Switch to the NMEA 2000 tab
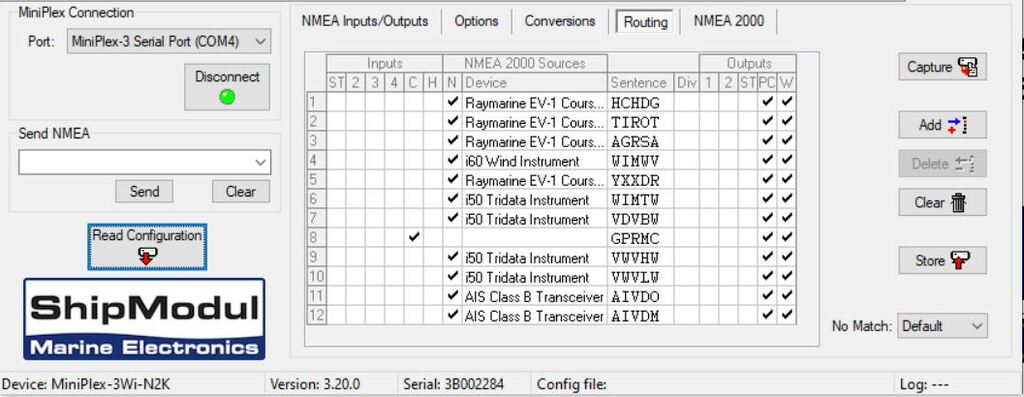Image resolution: width=1024 pixels, height=397 pixels. point(729,21)
